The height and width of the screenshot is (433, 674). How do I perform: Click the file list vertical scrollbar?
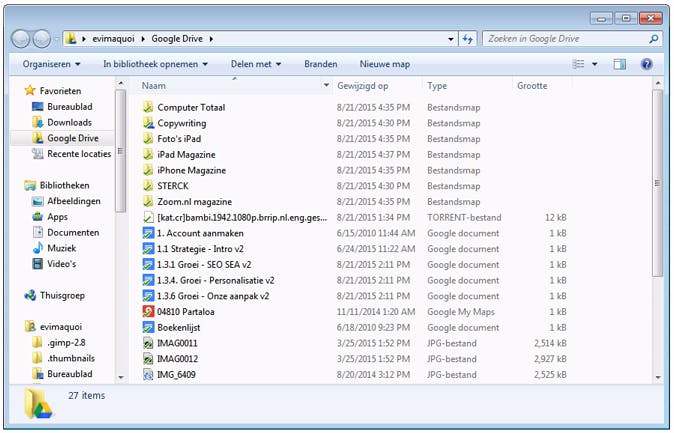(656, 180)
